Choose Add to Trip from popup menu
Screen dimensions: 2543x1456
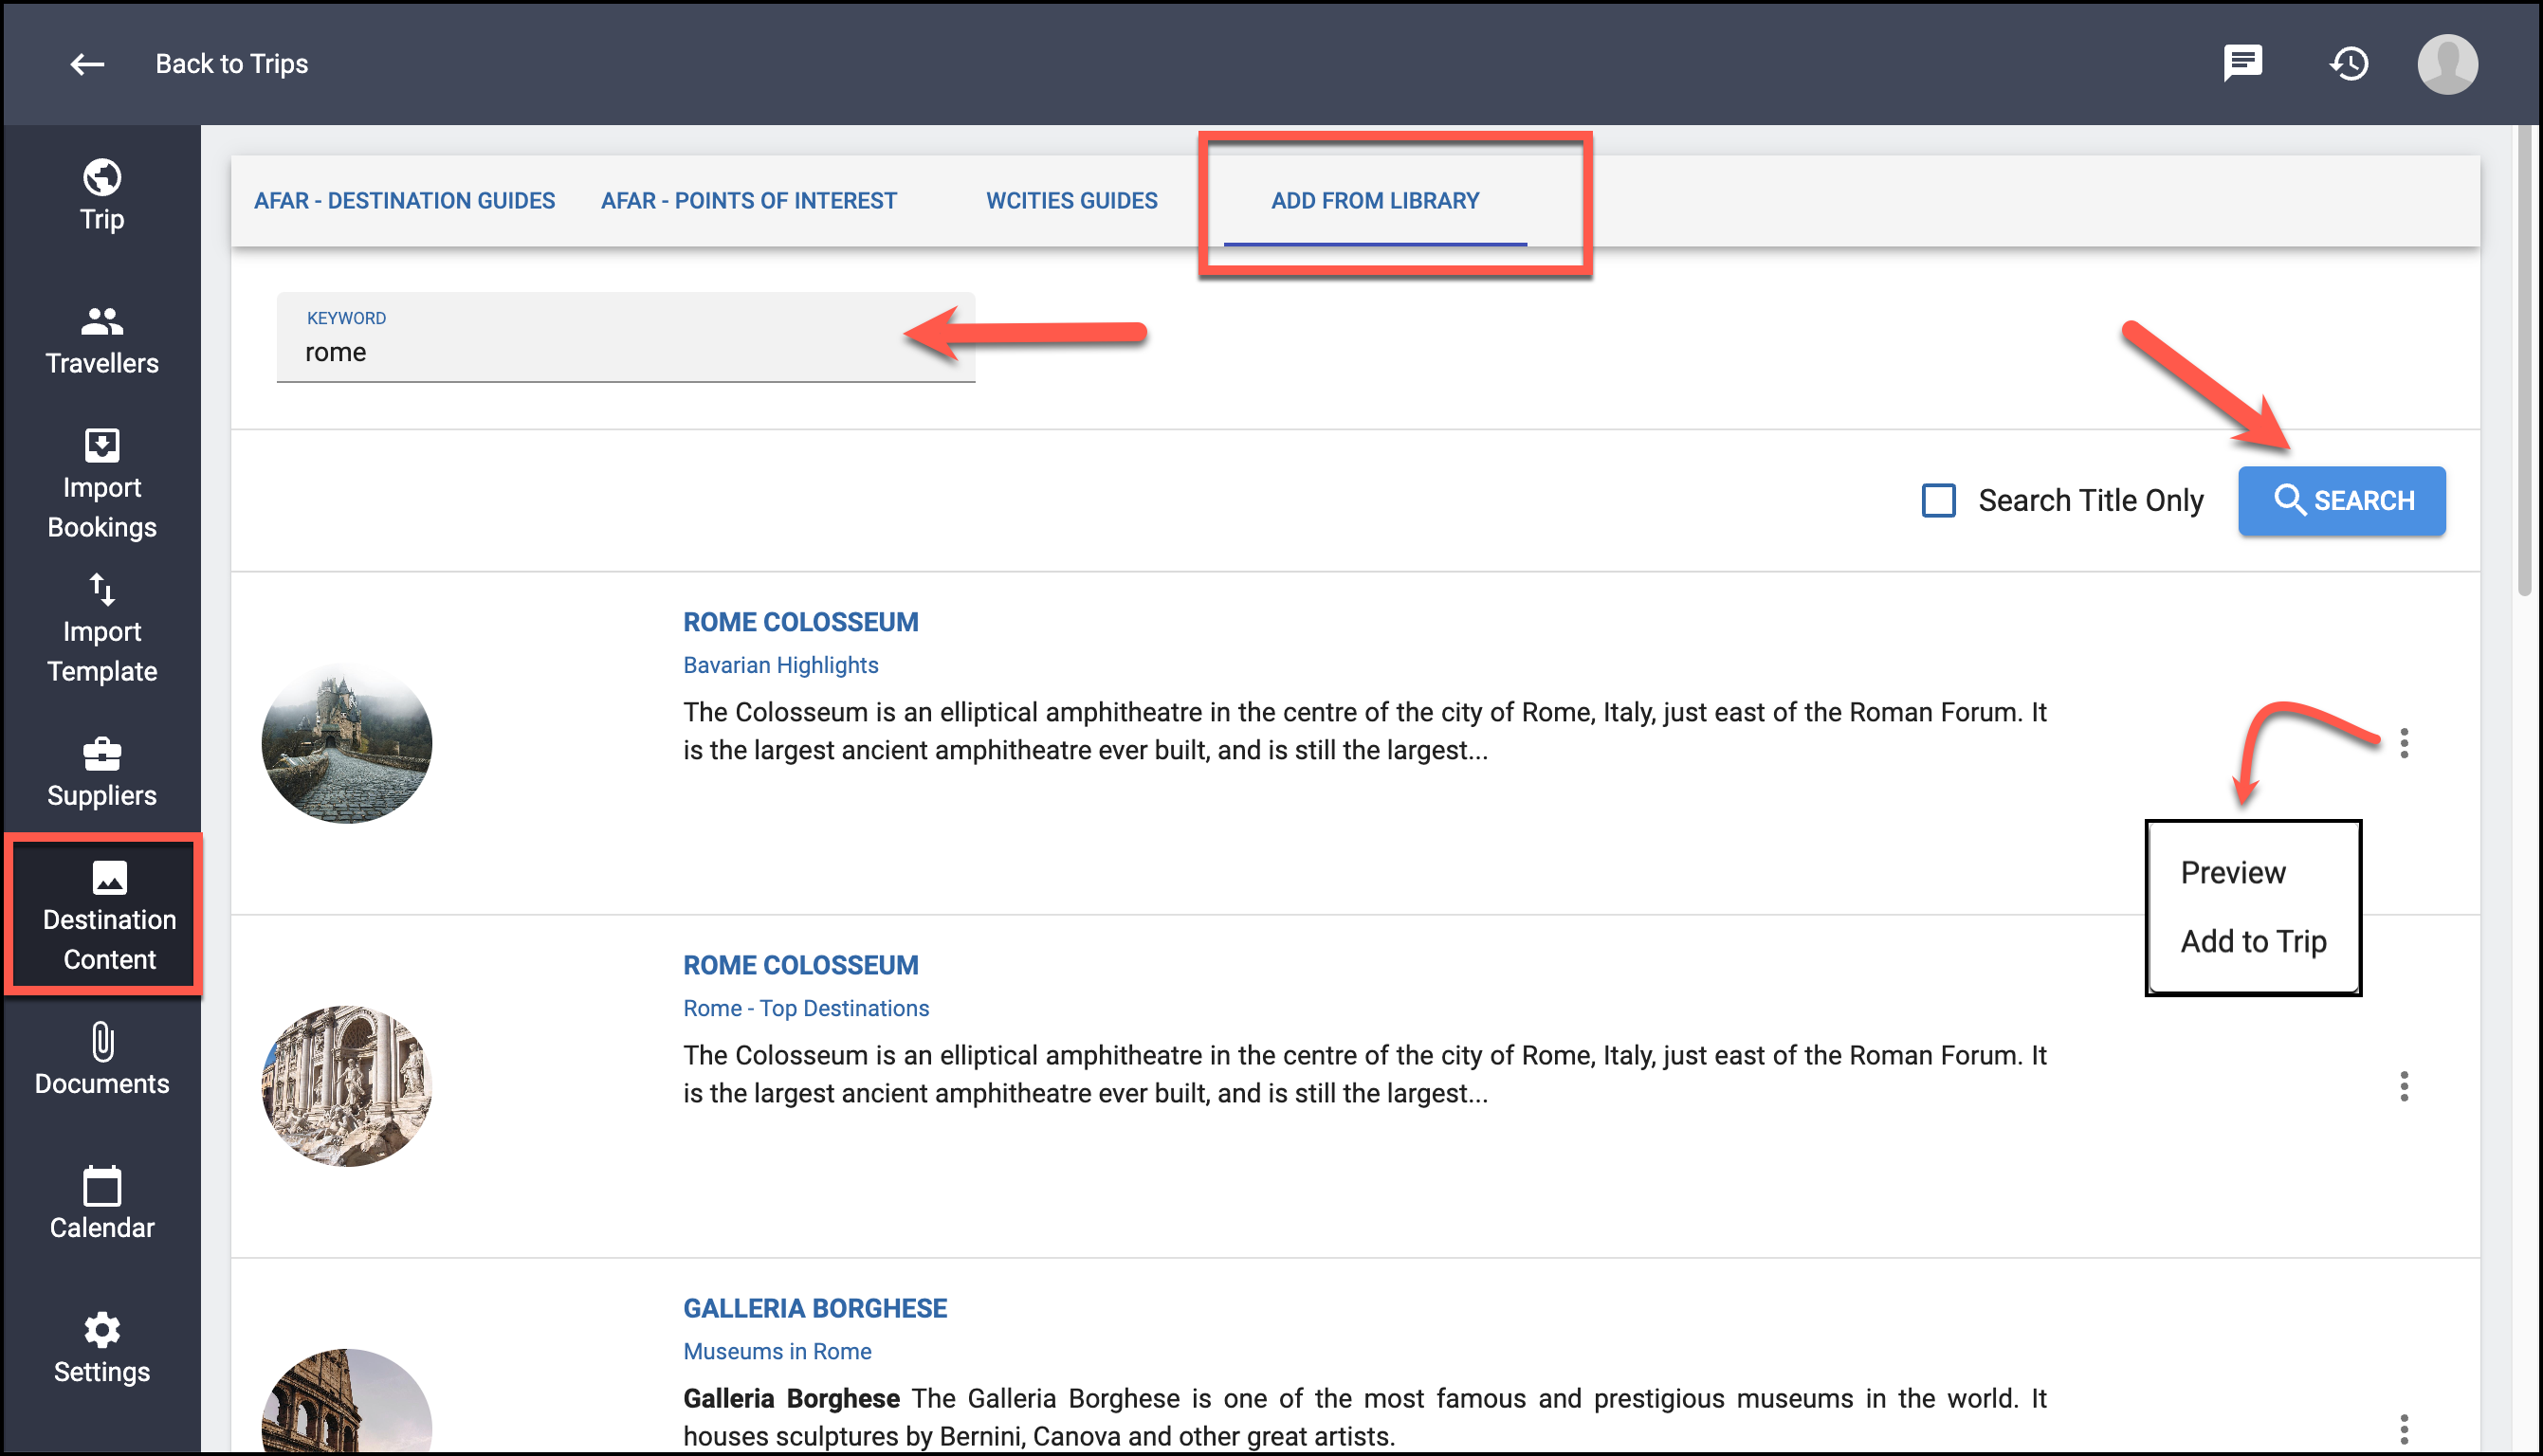point(2253,942)
